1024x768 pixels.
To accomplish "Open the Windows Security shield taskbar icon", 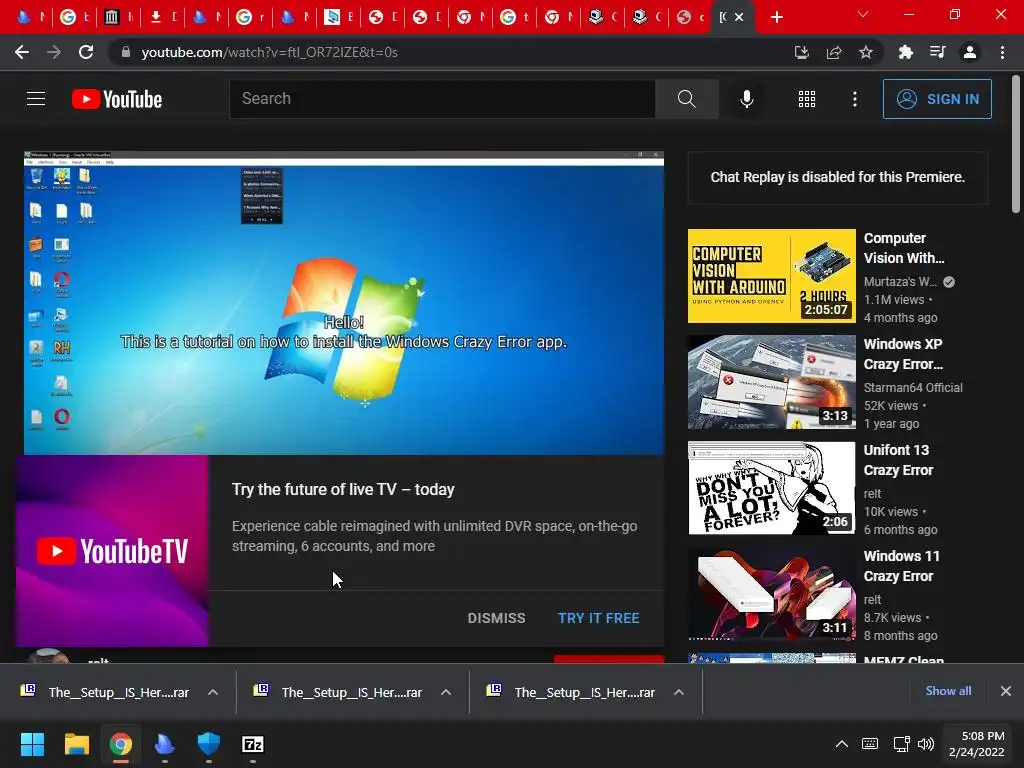I will [x=208, y=744].
